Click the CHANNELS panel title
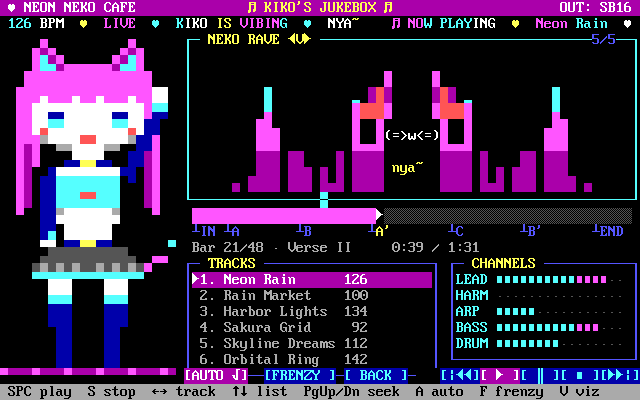Image resolution: width=640 pixels, height=400 pixels. [504, 263]
